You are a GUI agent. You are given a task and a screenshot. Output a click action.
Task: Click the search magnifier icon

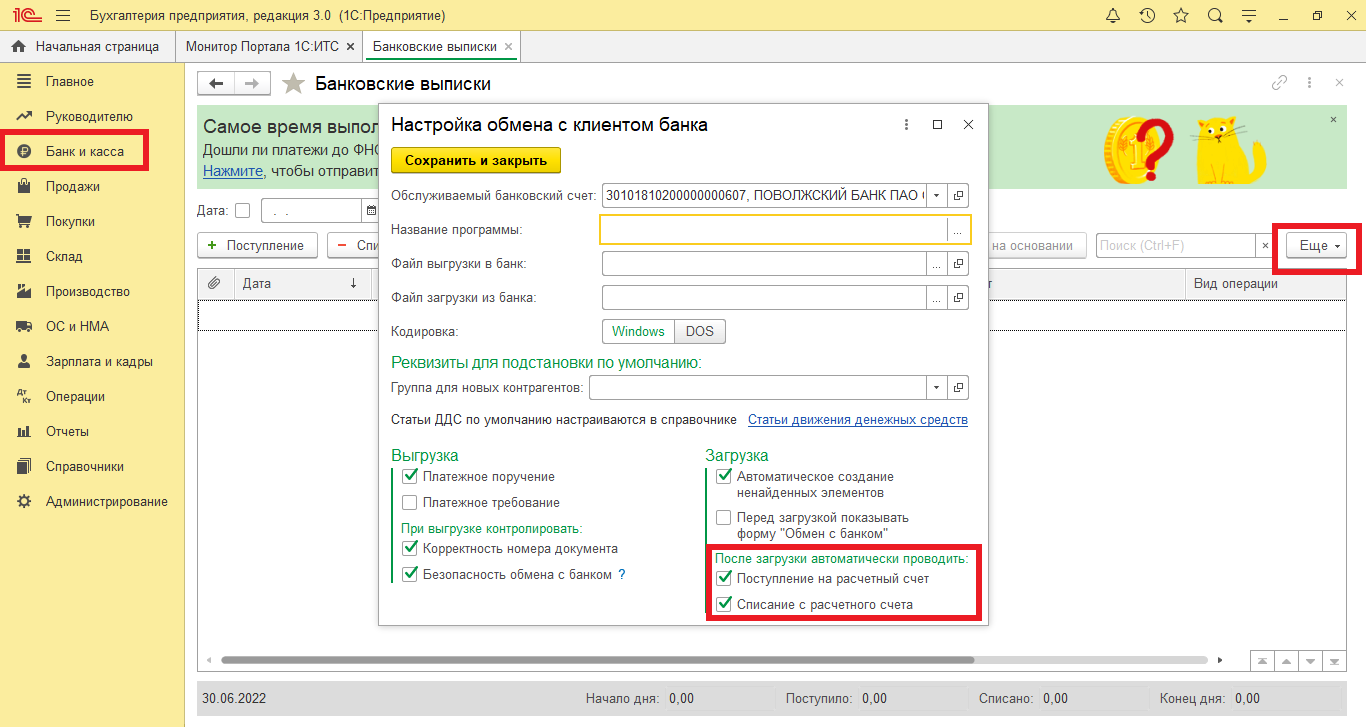tap(1215, 16)
